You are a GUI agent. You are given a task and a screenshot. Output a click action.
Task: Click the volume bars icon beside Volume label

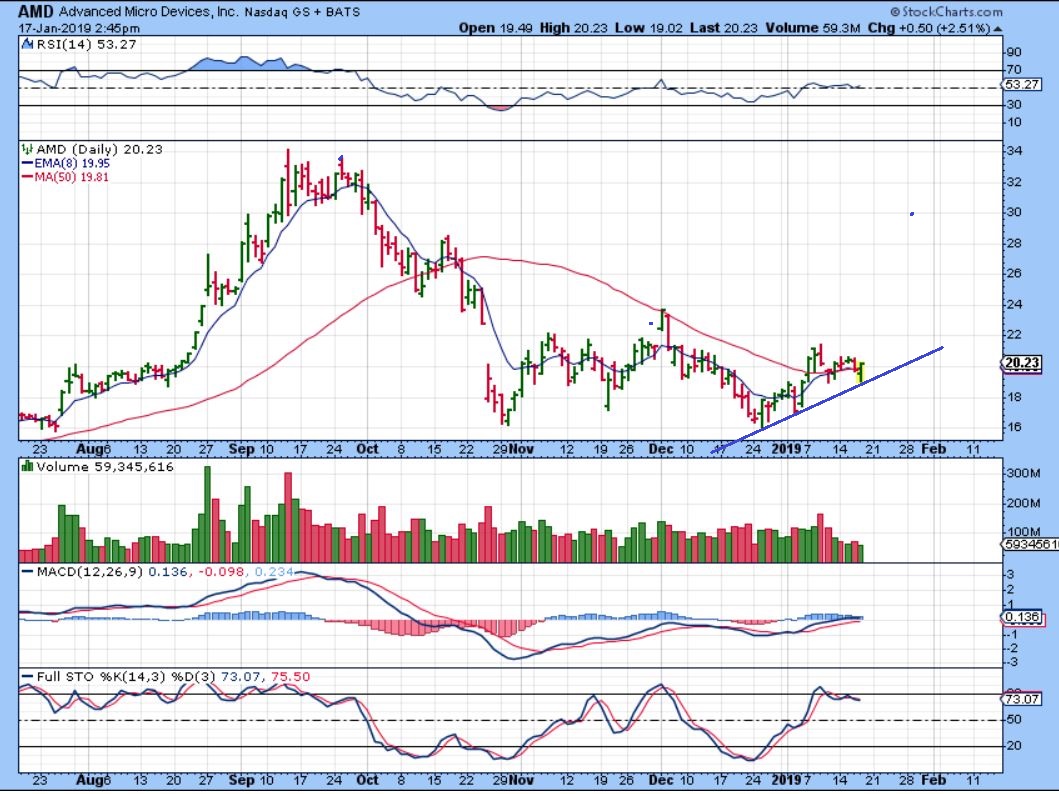tap(27, 467)
